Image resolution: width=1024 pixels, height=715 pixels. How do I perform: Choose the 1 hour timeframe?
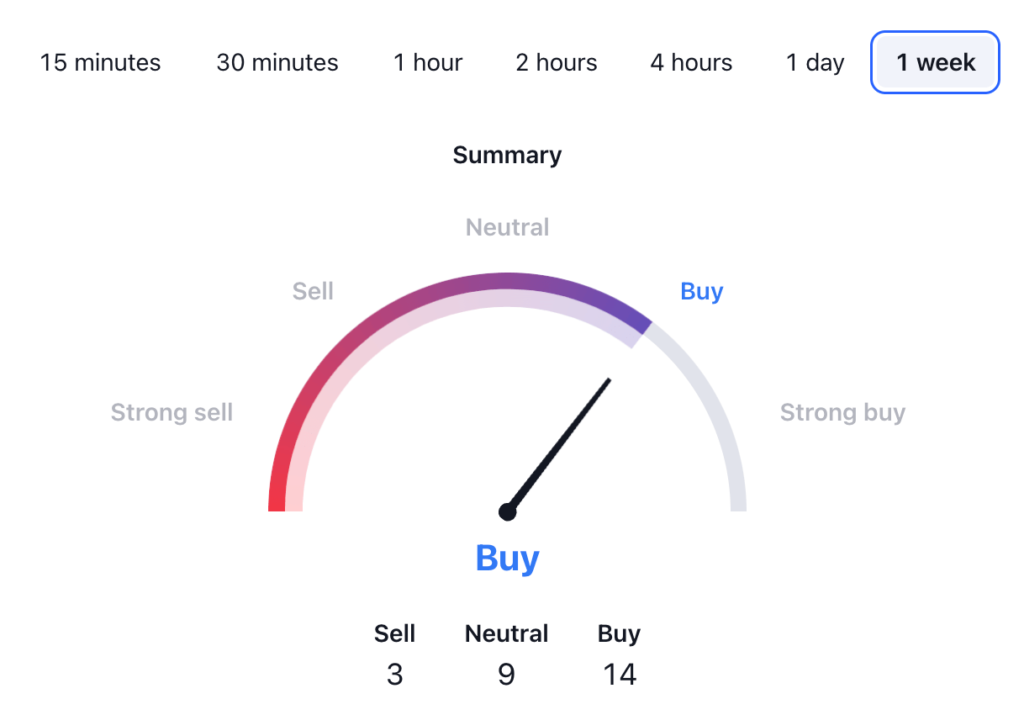(x=427, y=63)
